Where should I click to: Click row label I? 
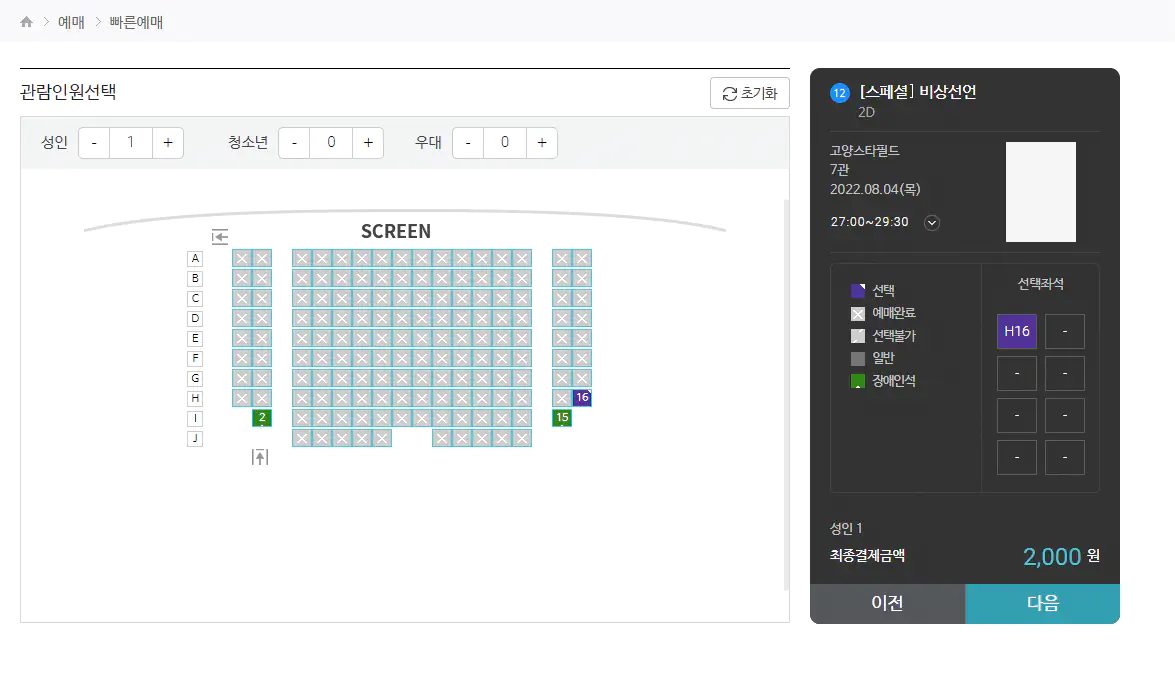pyautogui.click(x=195, y=418)
